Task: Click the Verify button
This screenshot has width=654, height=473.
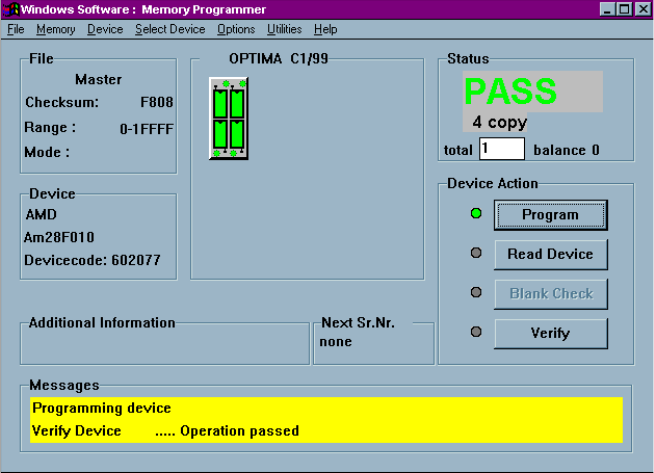Action: coord(551,333)
